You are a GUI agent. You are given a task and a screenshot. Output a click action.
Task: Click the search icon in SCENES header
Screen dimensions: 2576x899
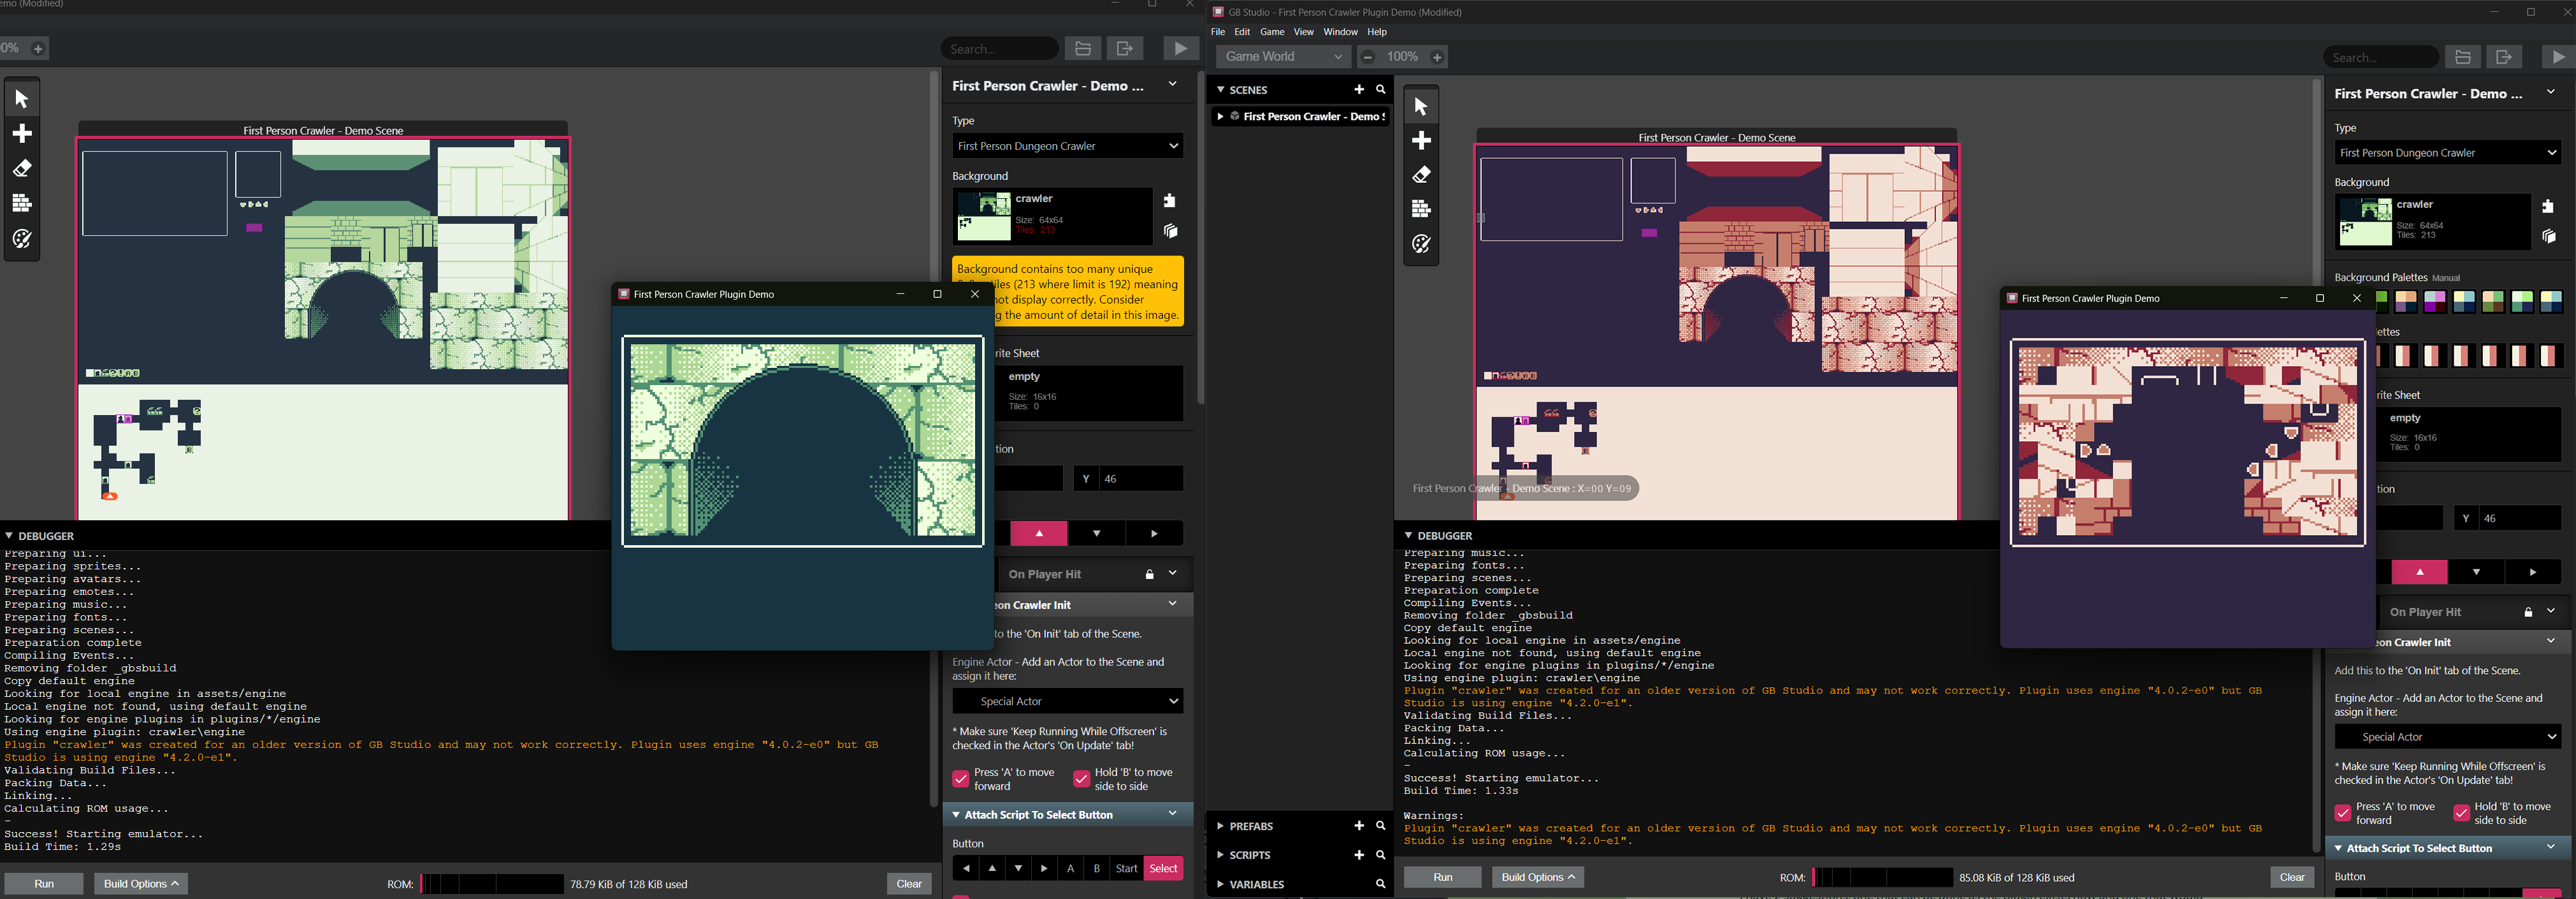point(1381,90)
